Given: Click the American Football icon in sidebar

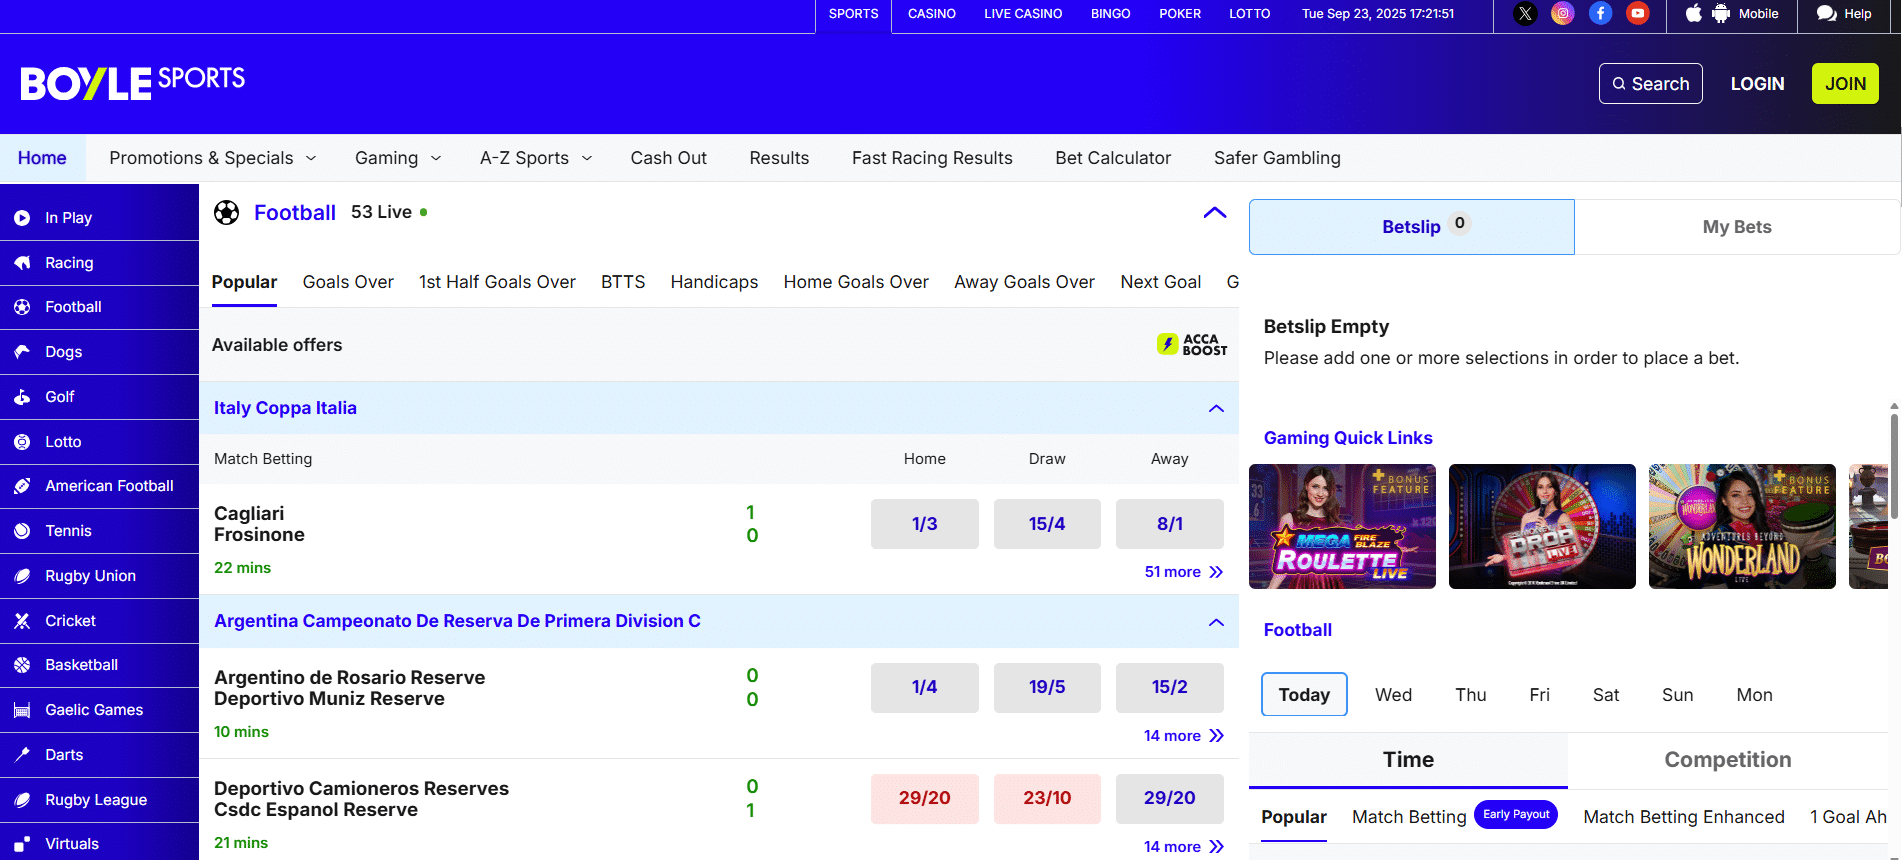Looking at the screenshot, I should (x=22, y=486).
